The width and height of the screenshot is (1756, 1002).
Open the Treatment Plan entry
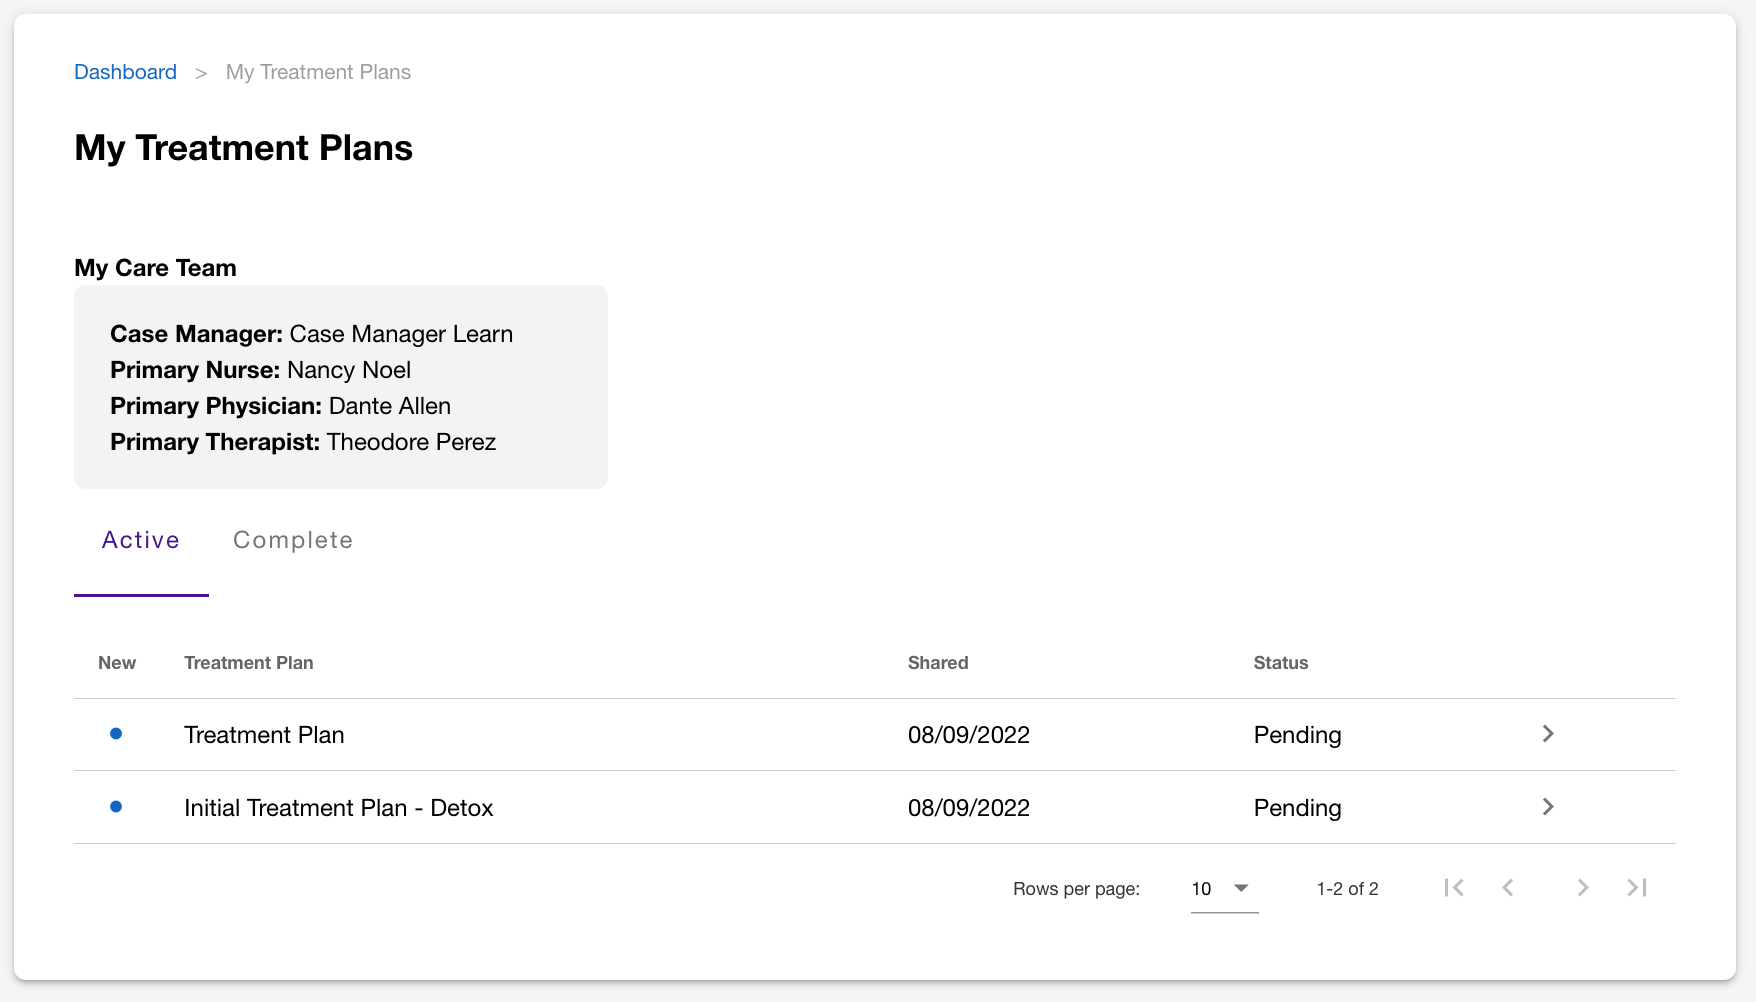[x=264, y=735]
